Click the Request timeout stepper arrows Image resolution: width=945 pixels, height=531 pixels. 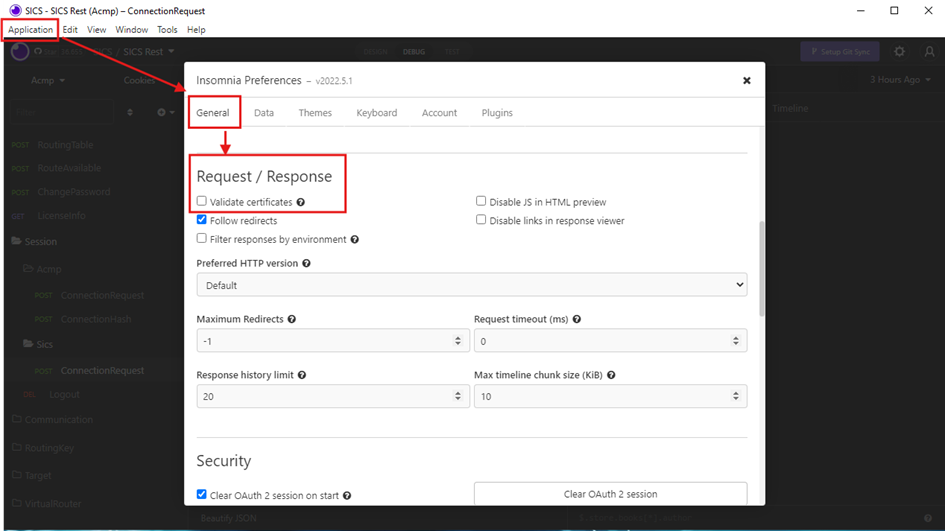tap(735, 341)
